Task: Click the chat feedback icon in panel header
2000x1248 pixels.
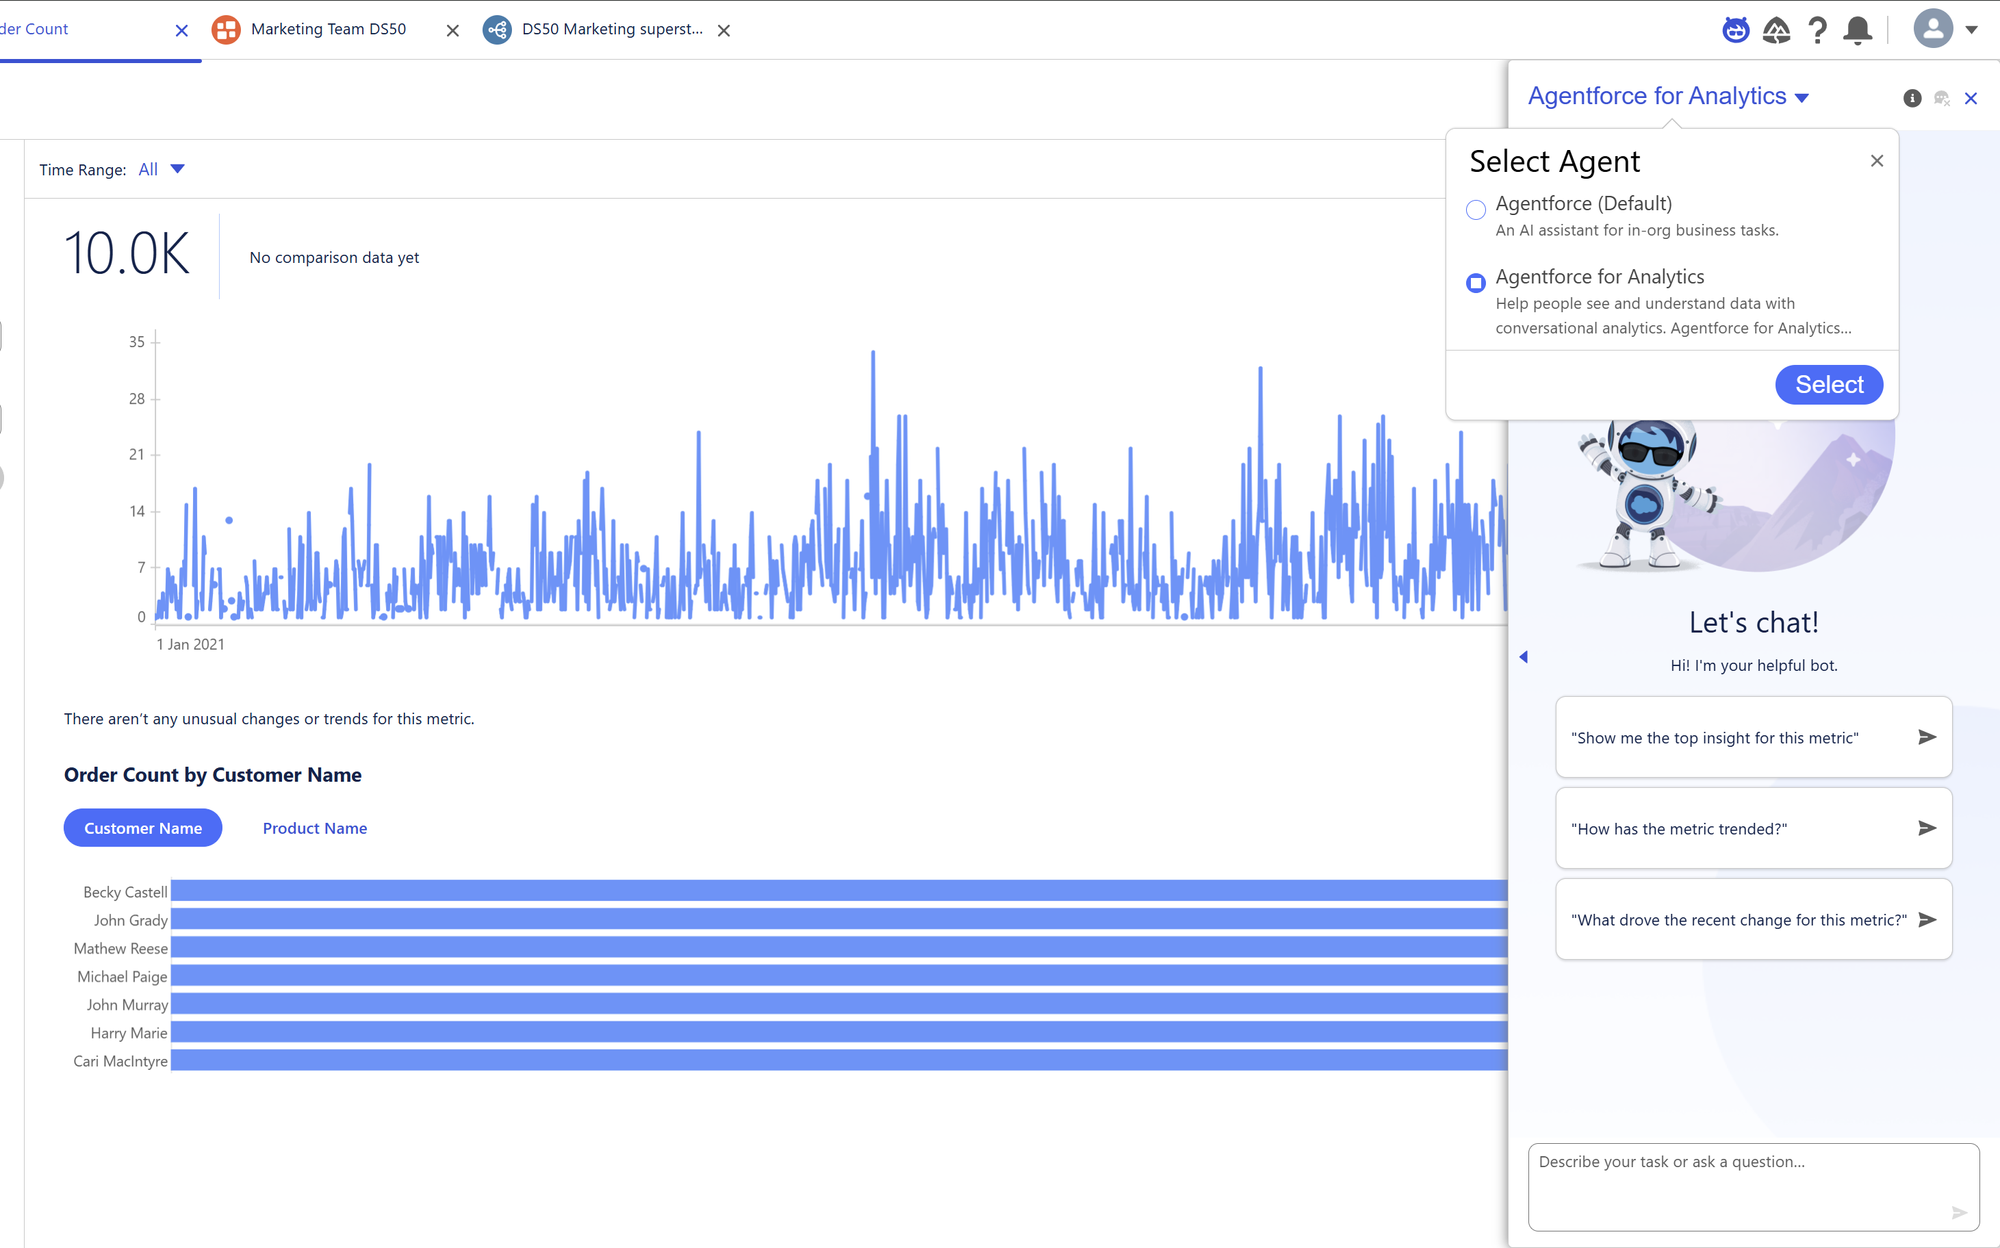Action: [x=1942, y=98]
